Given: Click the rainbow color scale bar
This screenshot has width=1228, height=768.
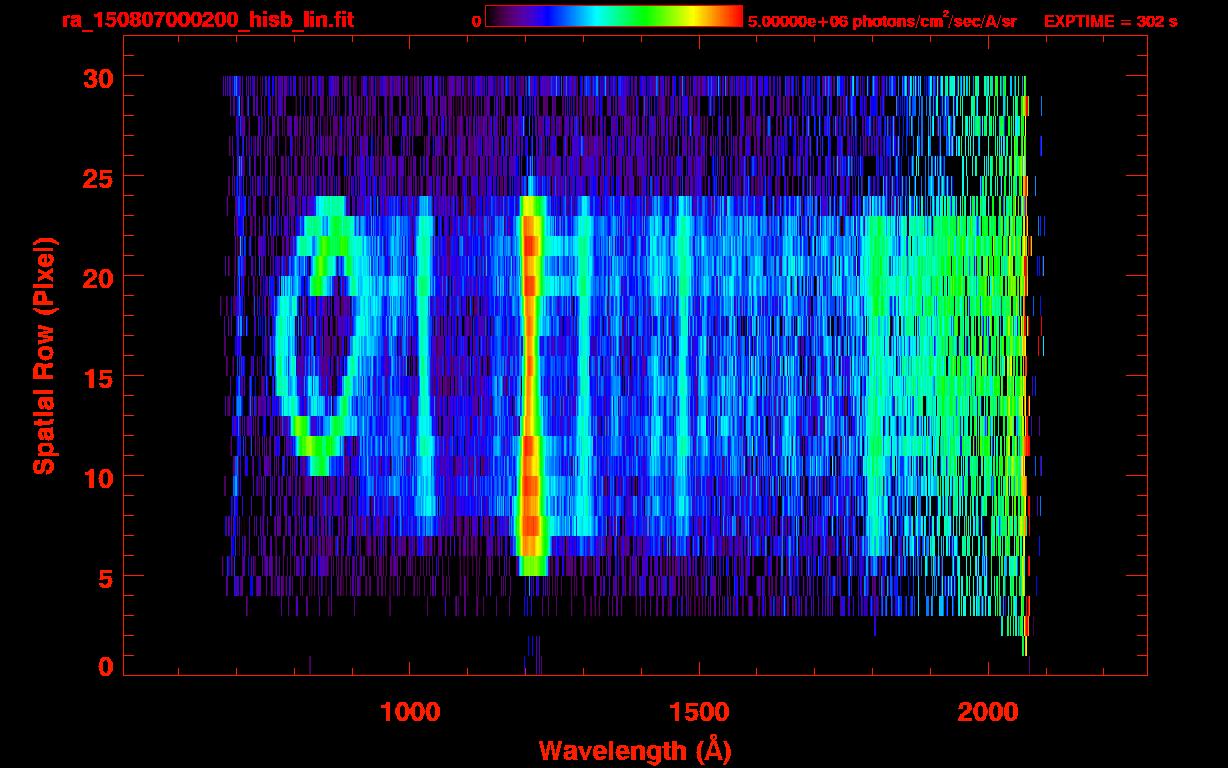Looking at the screenshot, I should tap(614, 17).
